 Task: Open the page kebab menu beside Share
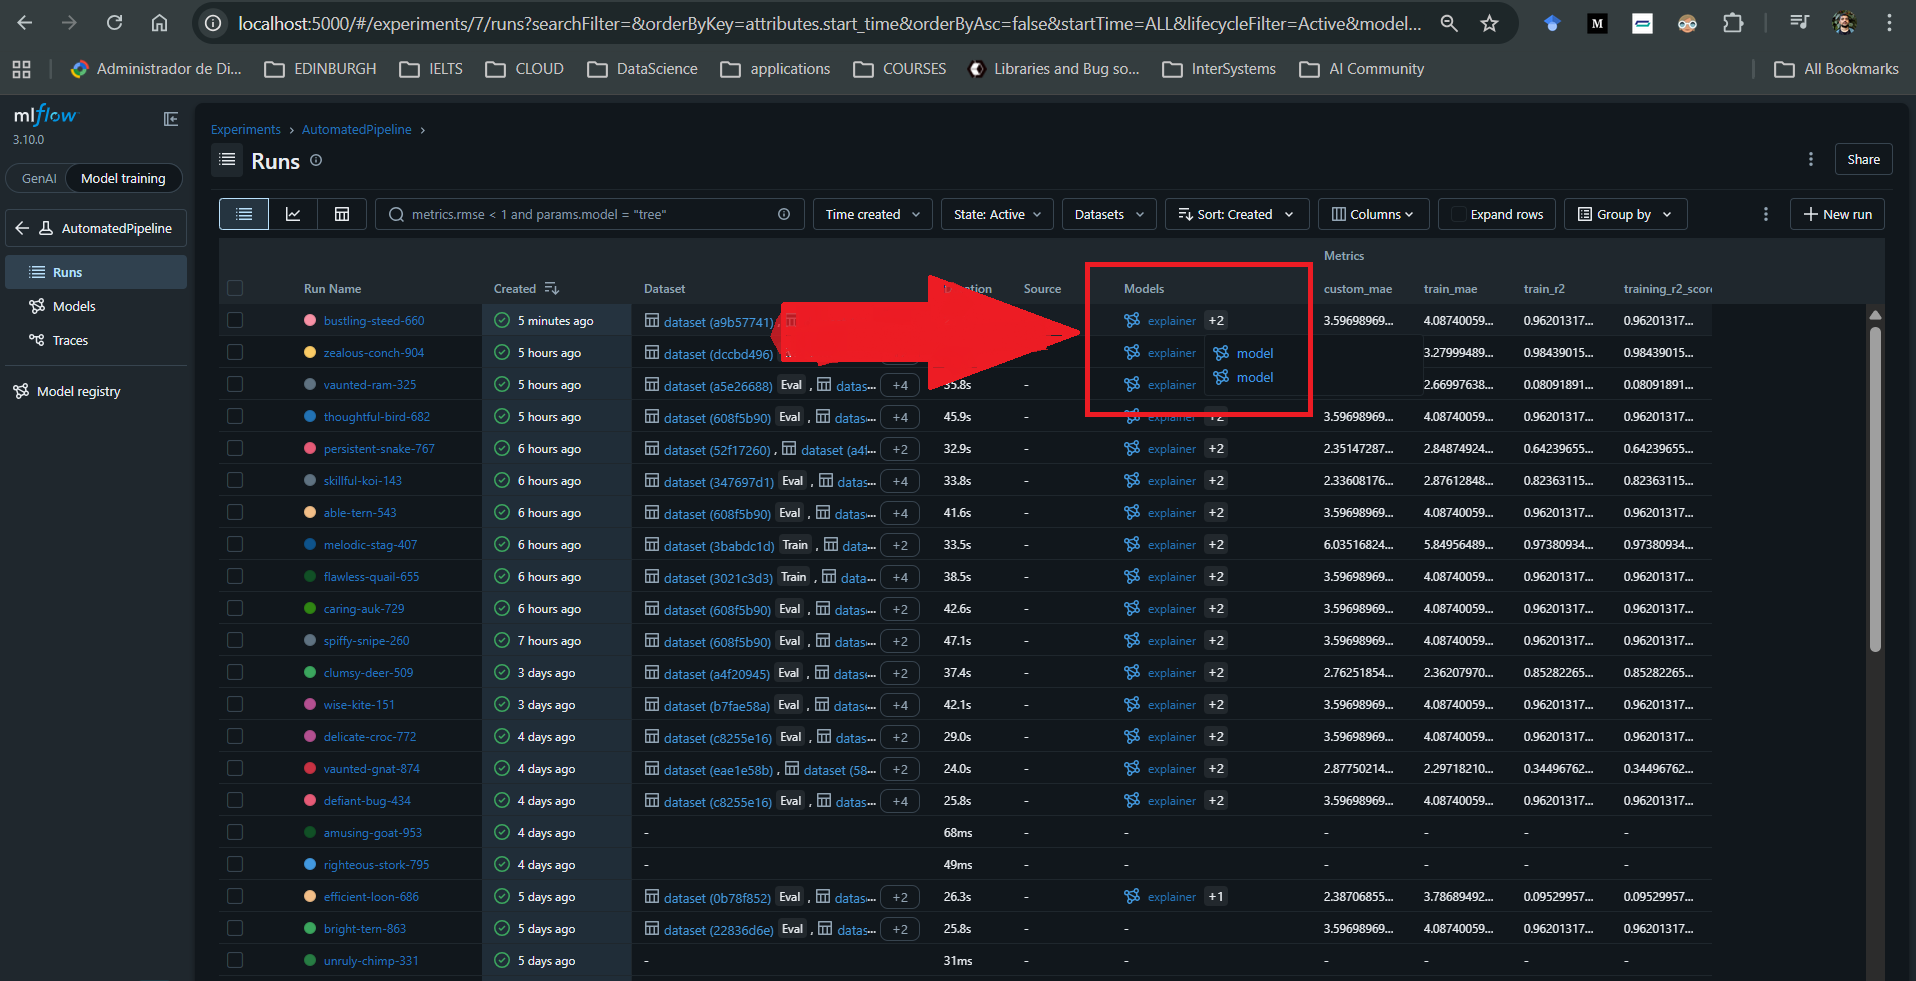(1810, 159)
